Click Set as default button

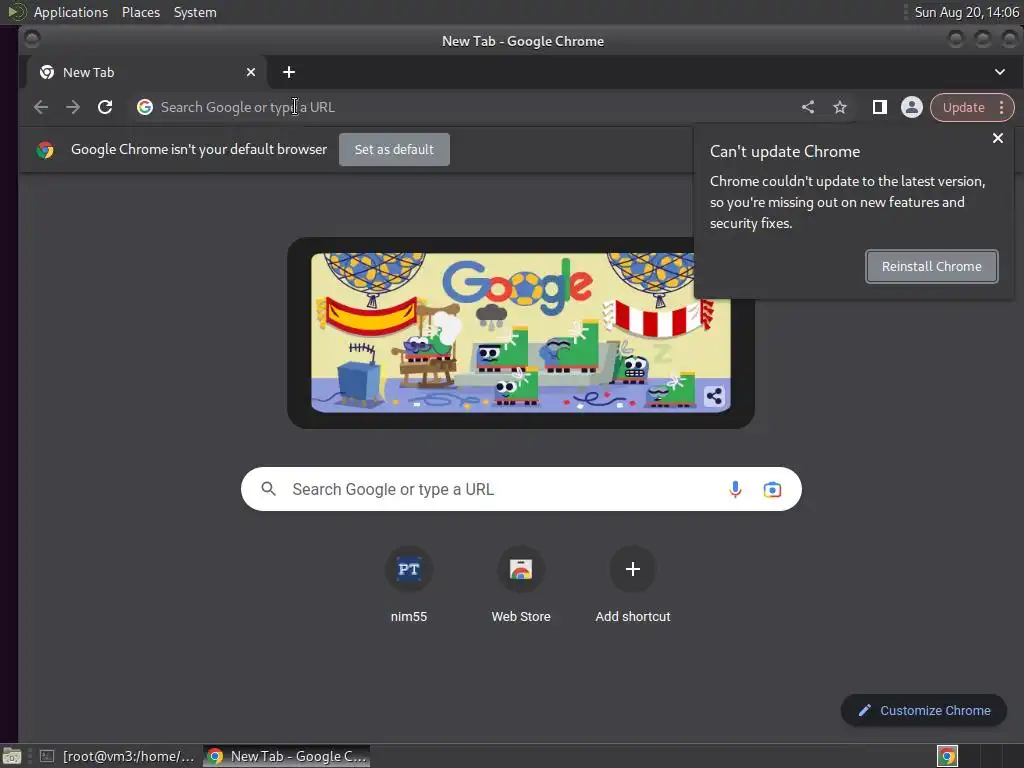394,150
